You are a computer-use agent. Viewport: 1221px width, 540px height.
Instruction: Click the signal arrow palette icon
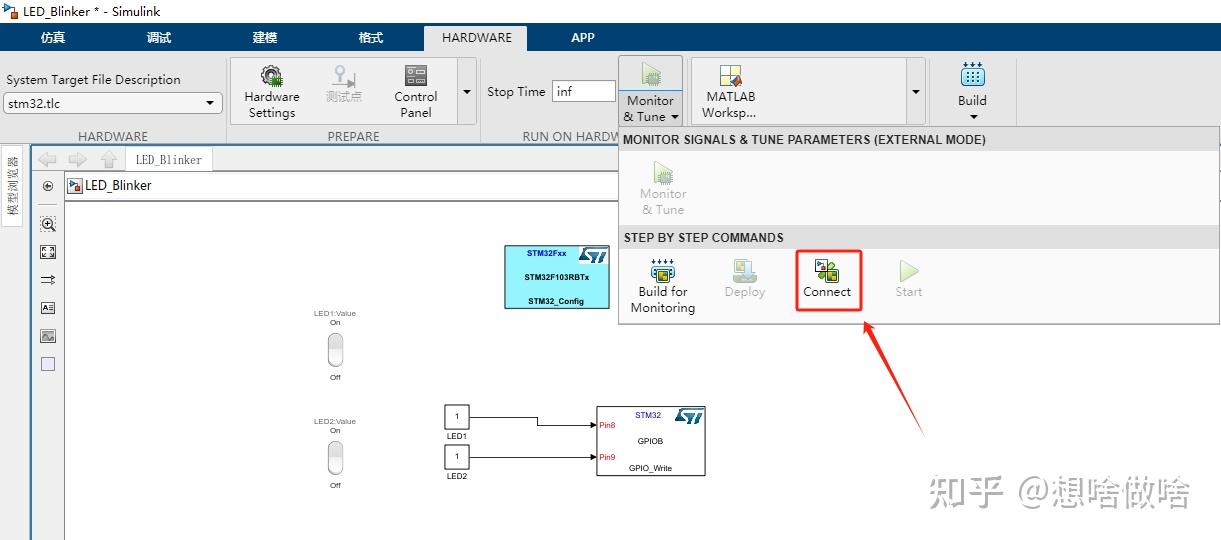click(48, 280)
